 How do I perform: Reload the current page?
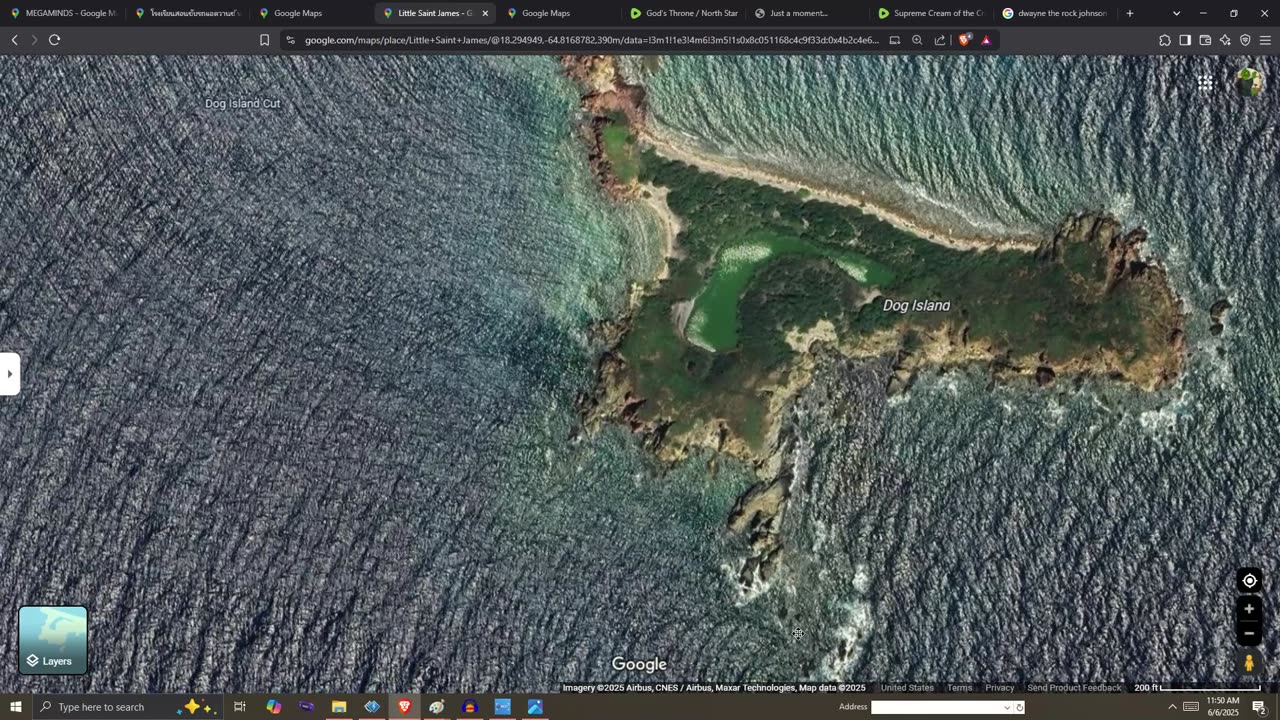pos(55,40)
